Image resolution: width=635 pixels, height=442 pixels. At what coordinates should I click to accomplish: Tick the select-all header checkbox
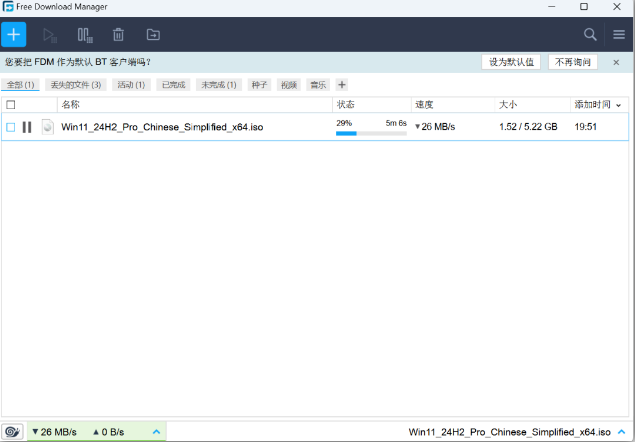11,104
